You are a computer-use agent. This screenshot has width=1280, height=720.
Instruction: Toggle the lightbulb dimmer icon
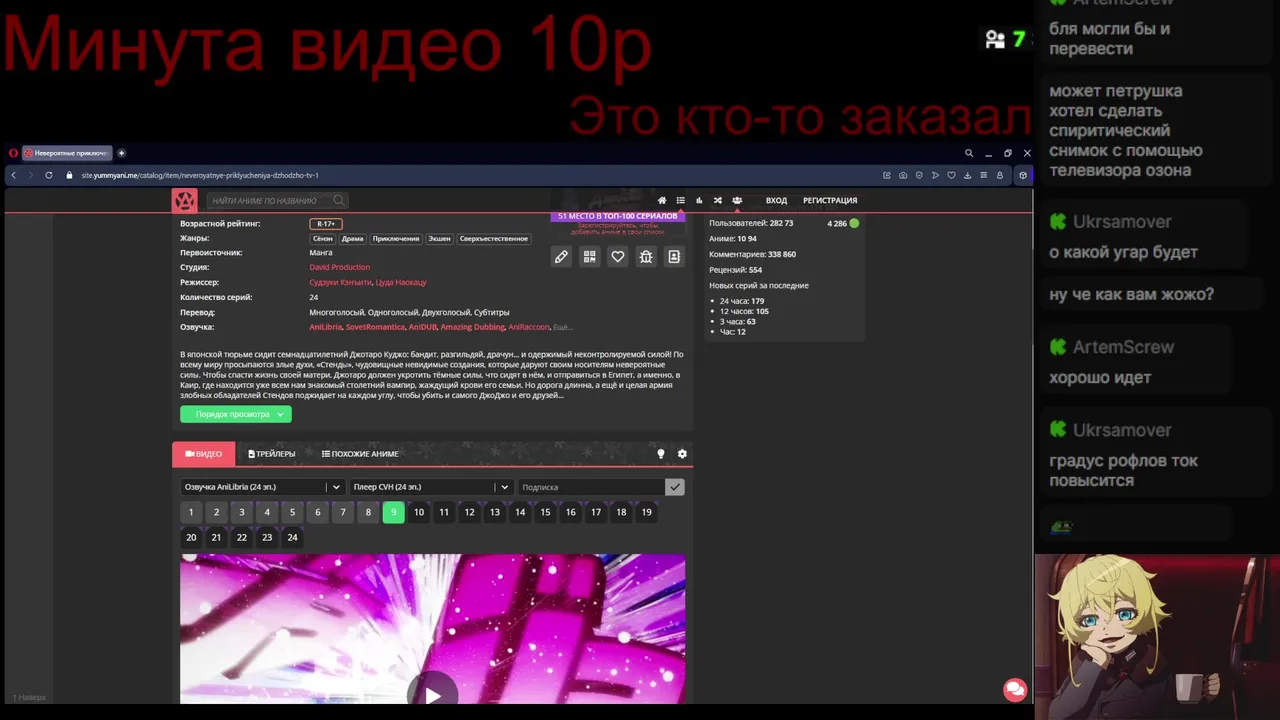click(661, 454)
